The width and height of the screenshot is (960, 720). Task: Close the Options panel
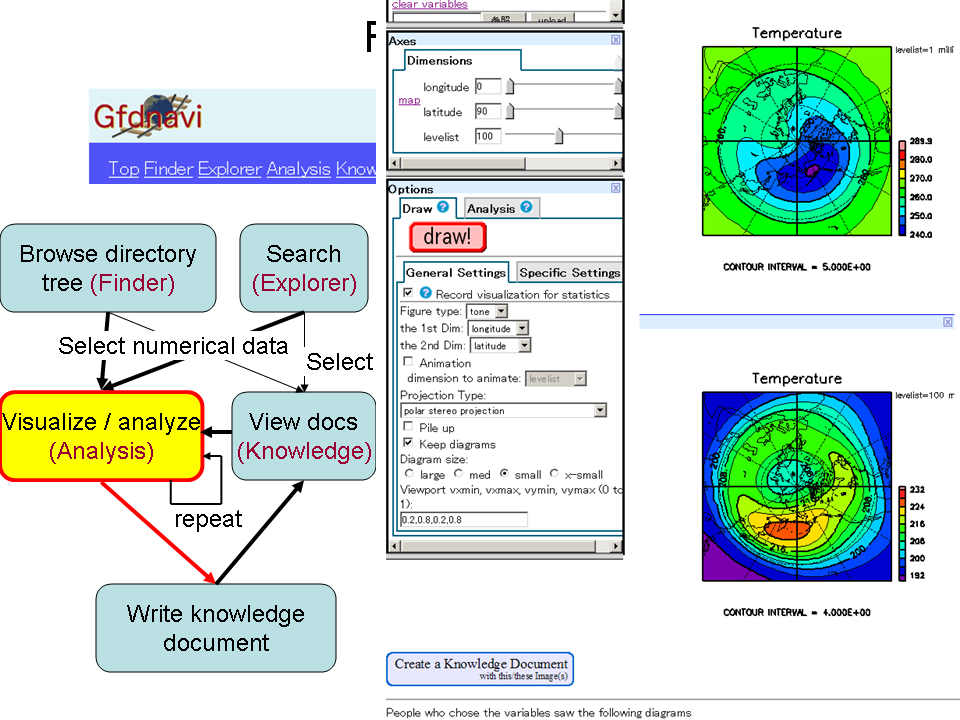coord(615,188)
